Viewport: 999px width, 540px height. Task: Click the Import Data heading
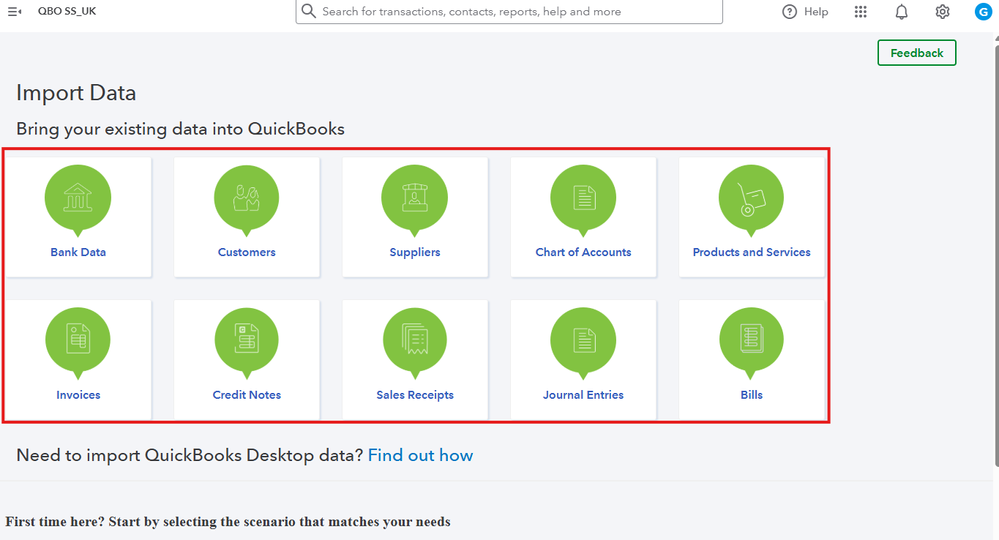click(76, 93)
